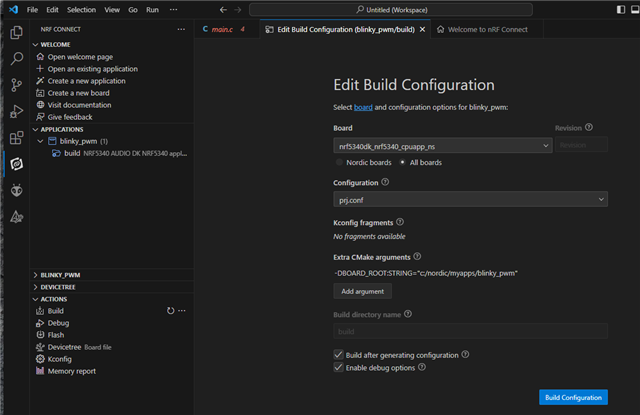Open the Extensions view

(16, 138)
